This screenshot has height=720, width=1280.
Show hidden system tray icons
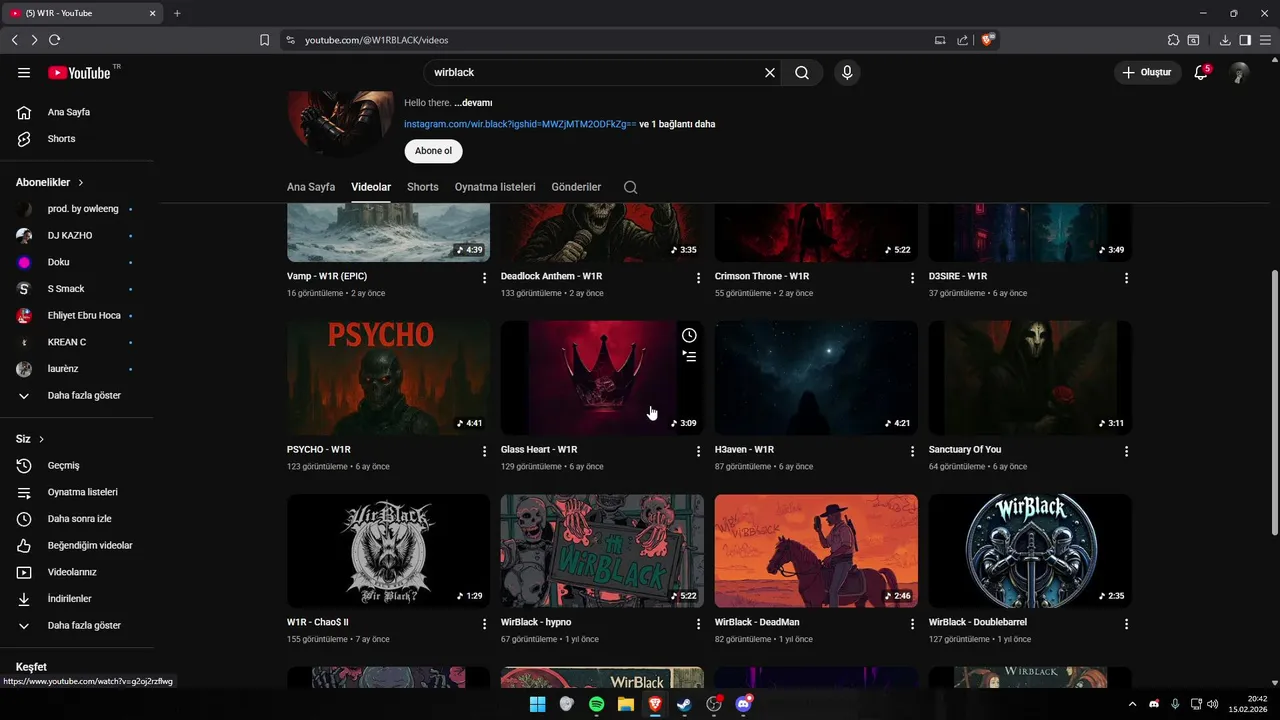pos(1132,704)
